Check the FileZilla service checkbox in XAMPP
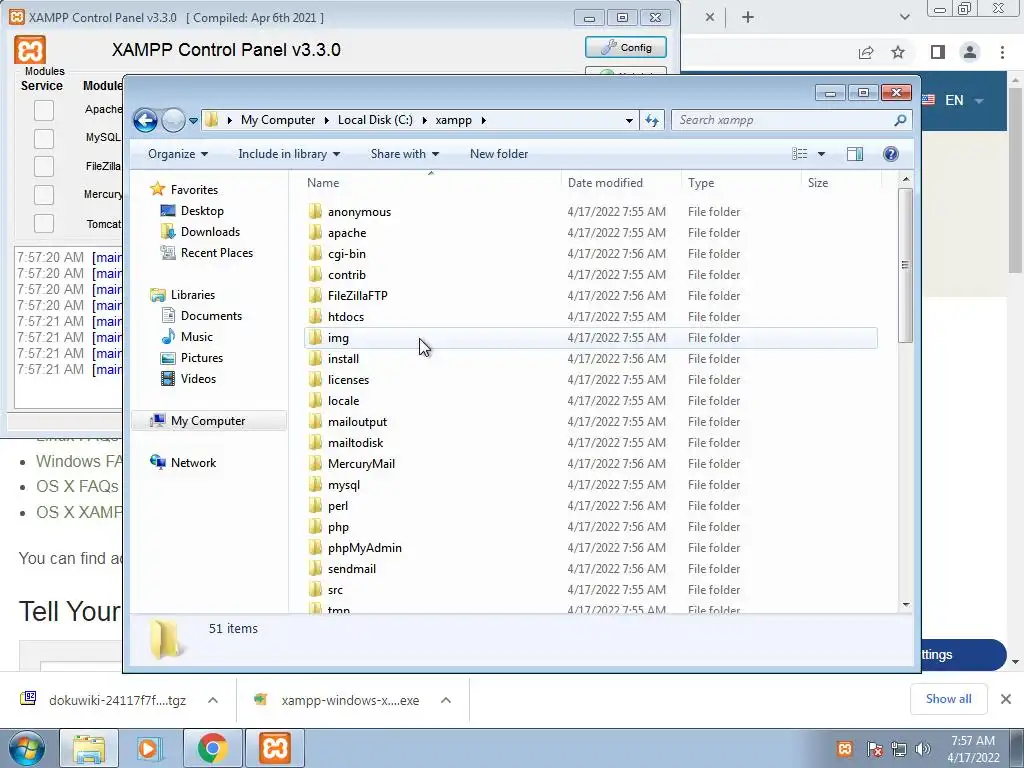Image resolution: width=1024 pixels, height=768 pixels. tap(44, 167)
